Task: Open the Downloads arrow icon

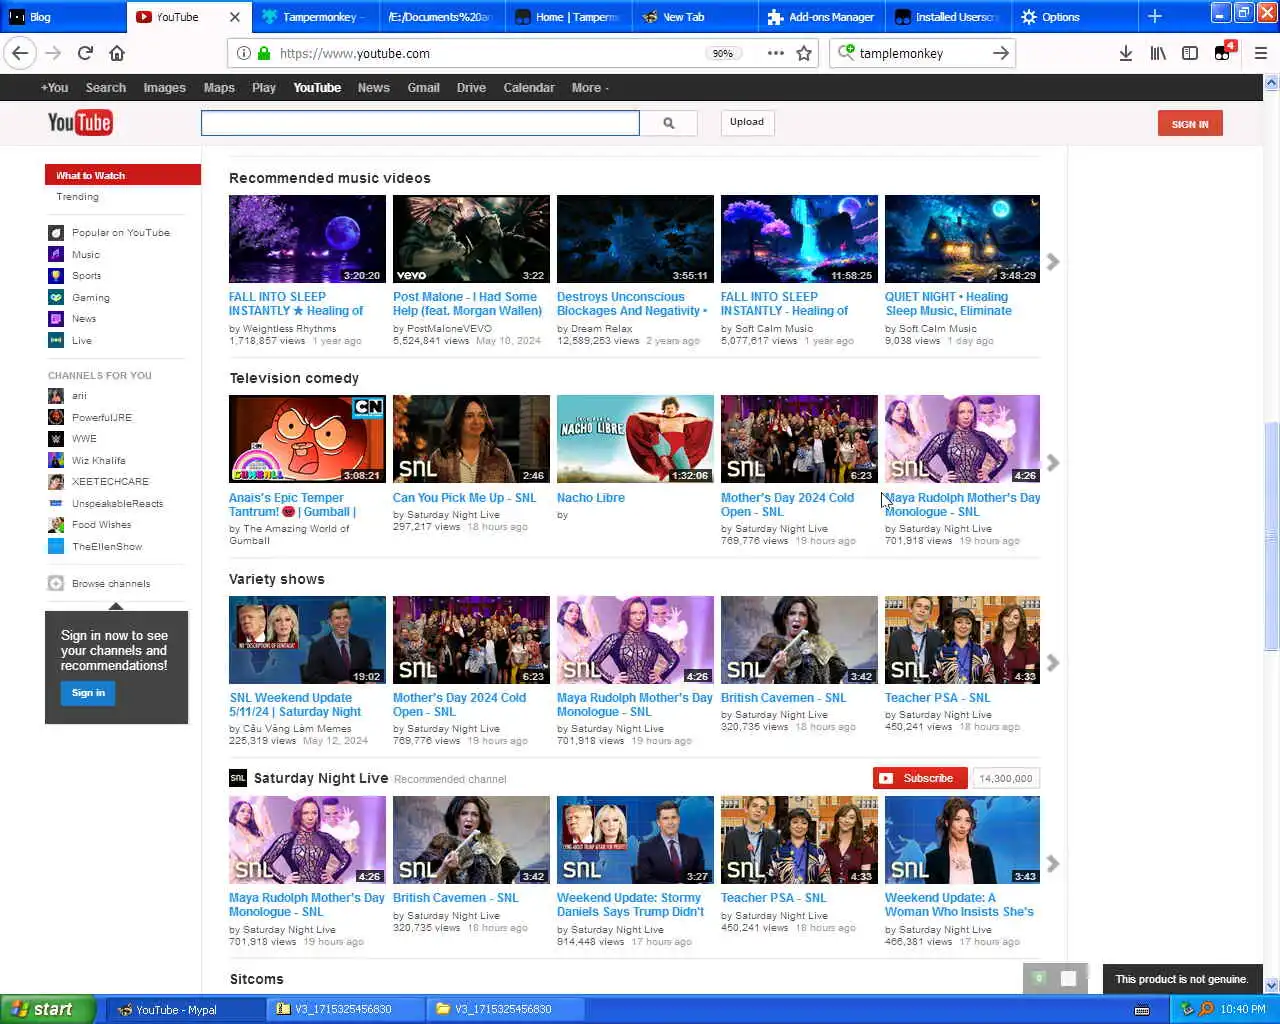Action: 1126,53
